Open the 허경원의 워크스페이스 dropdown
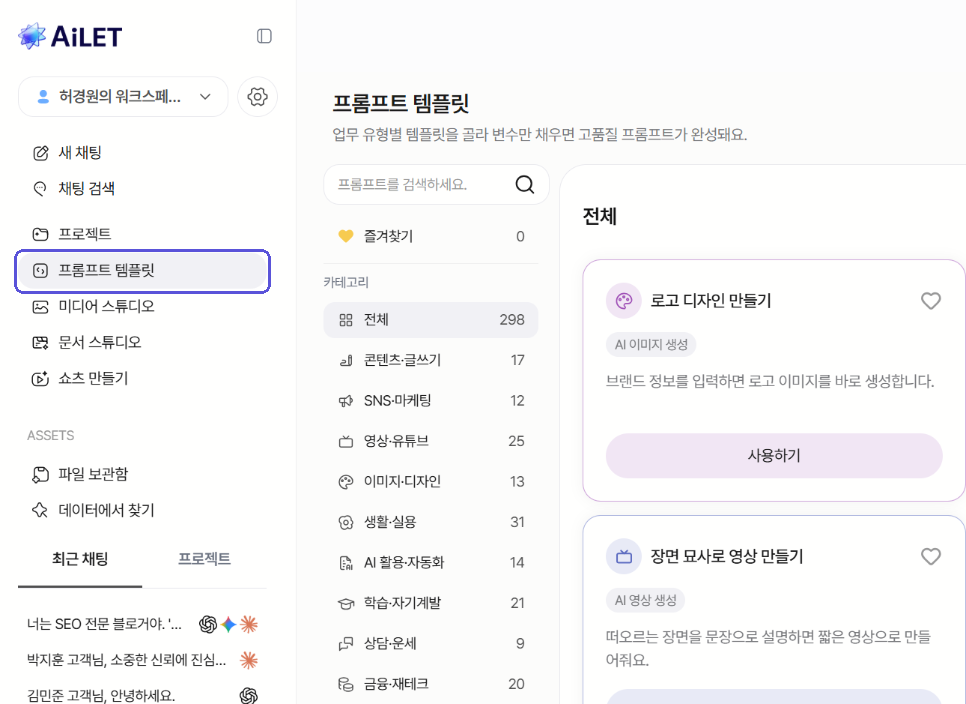This screenshot has width=966, height=704. pyautogui.click(x=123, y=97)
